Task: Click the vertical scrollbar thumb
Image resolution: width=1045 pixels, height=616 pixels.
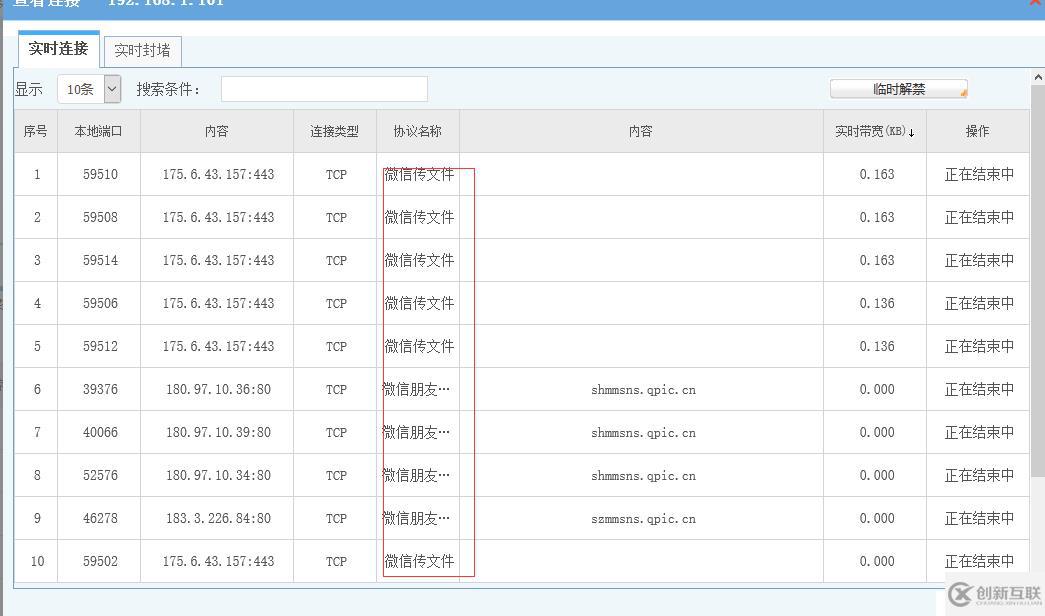Action: click(x=1038, y=280)
